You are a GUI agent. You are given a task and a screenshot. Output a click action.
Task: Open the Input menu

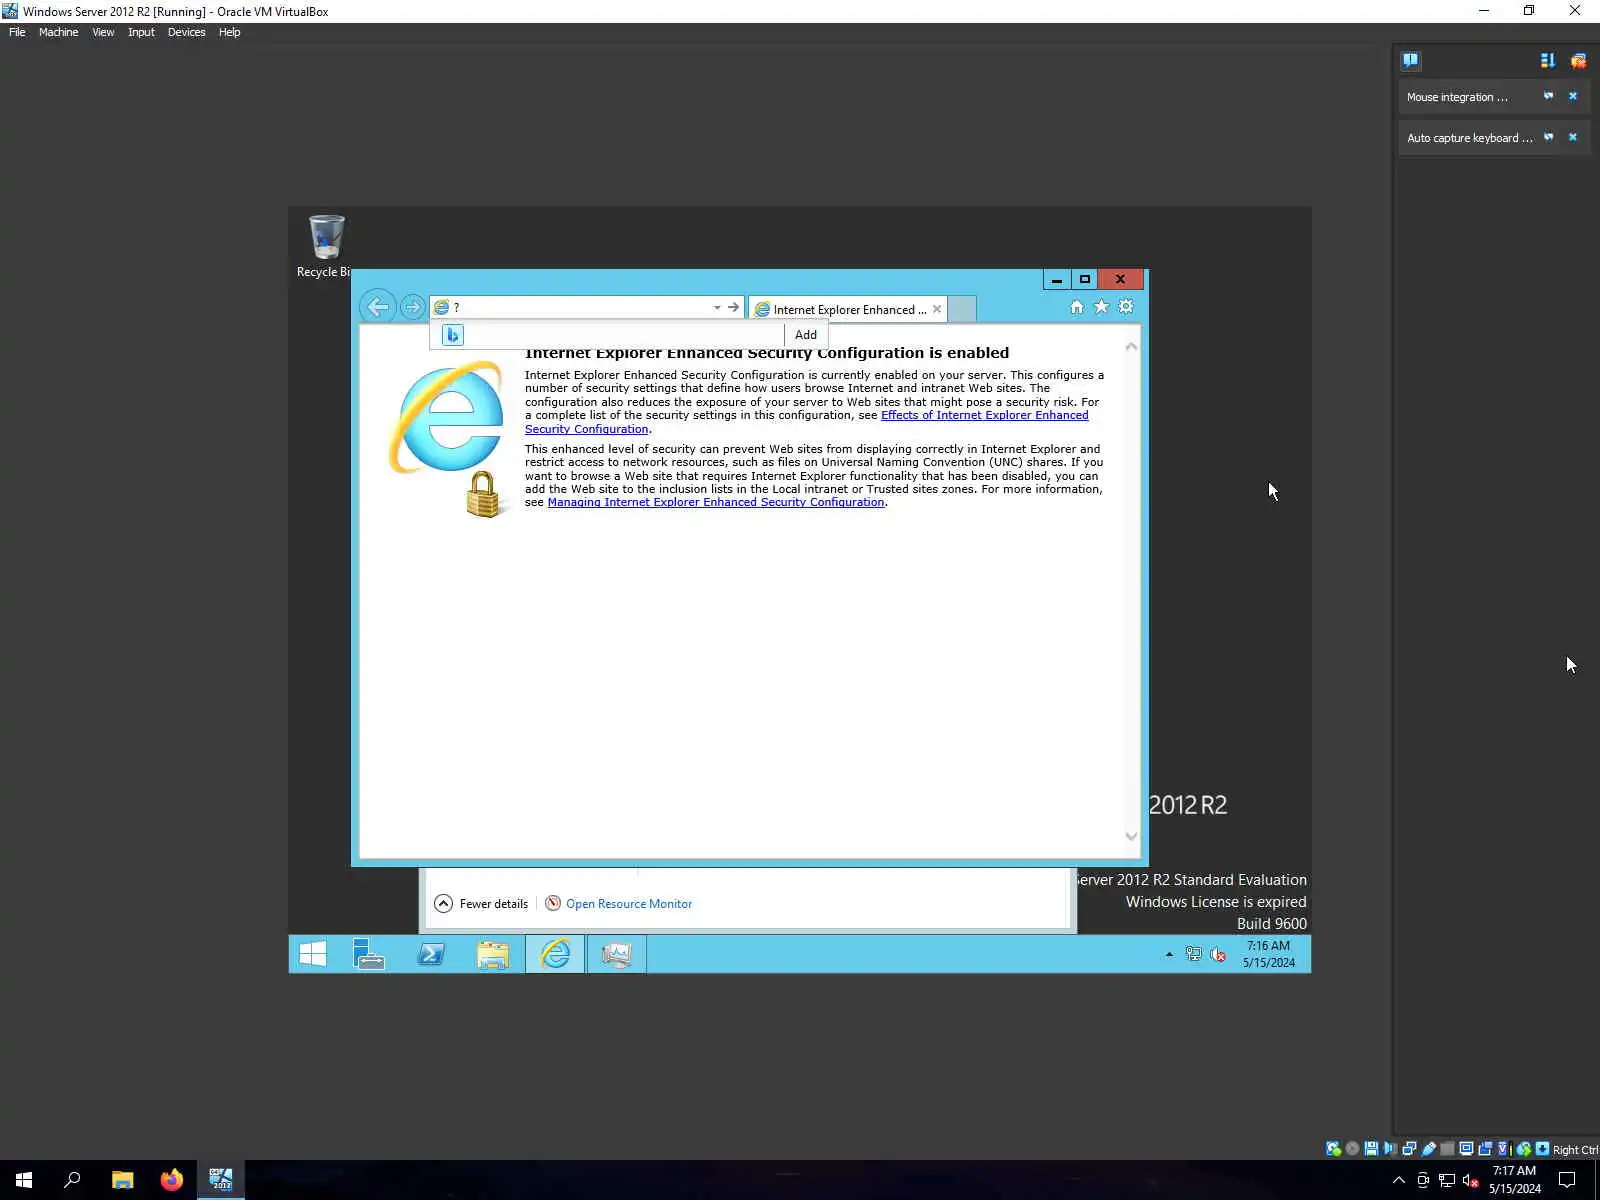[141, 32]
